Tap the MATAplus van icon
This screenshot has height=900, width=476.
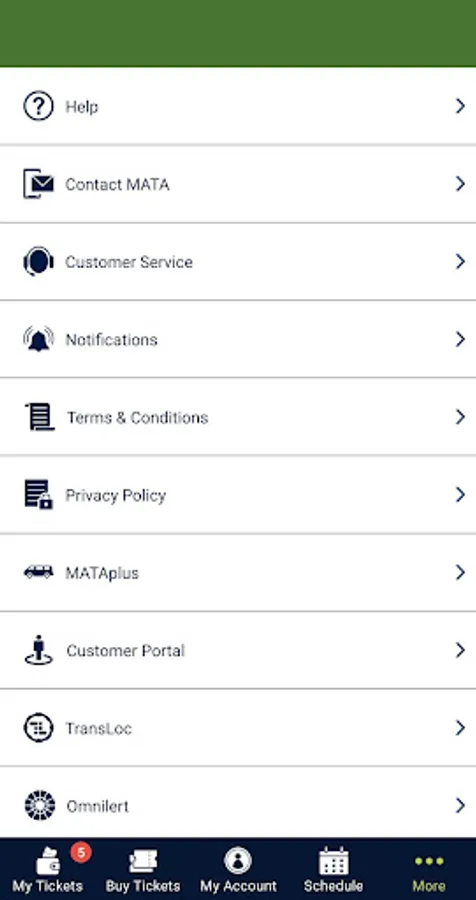[38, 572]
